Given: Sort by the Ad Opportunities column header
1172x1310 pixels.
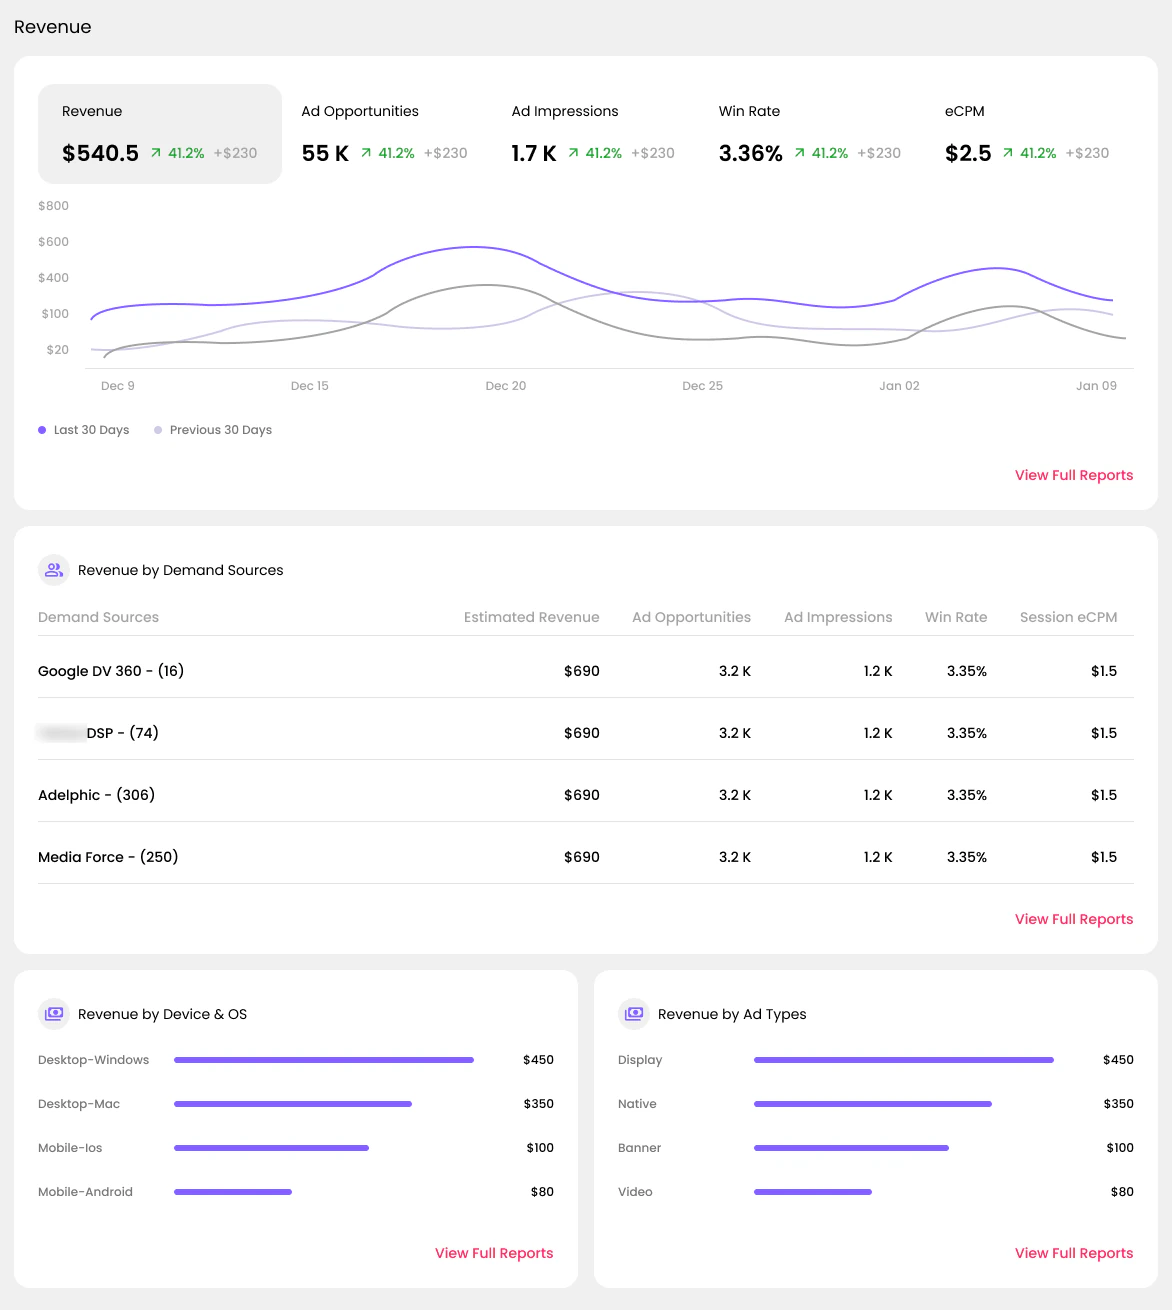Looking at the screenshot, I should coord(691,617).
